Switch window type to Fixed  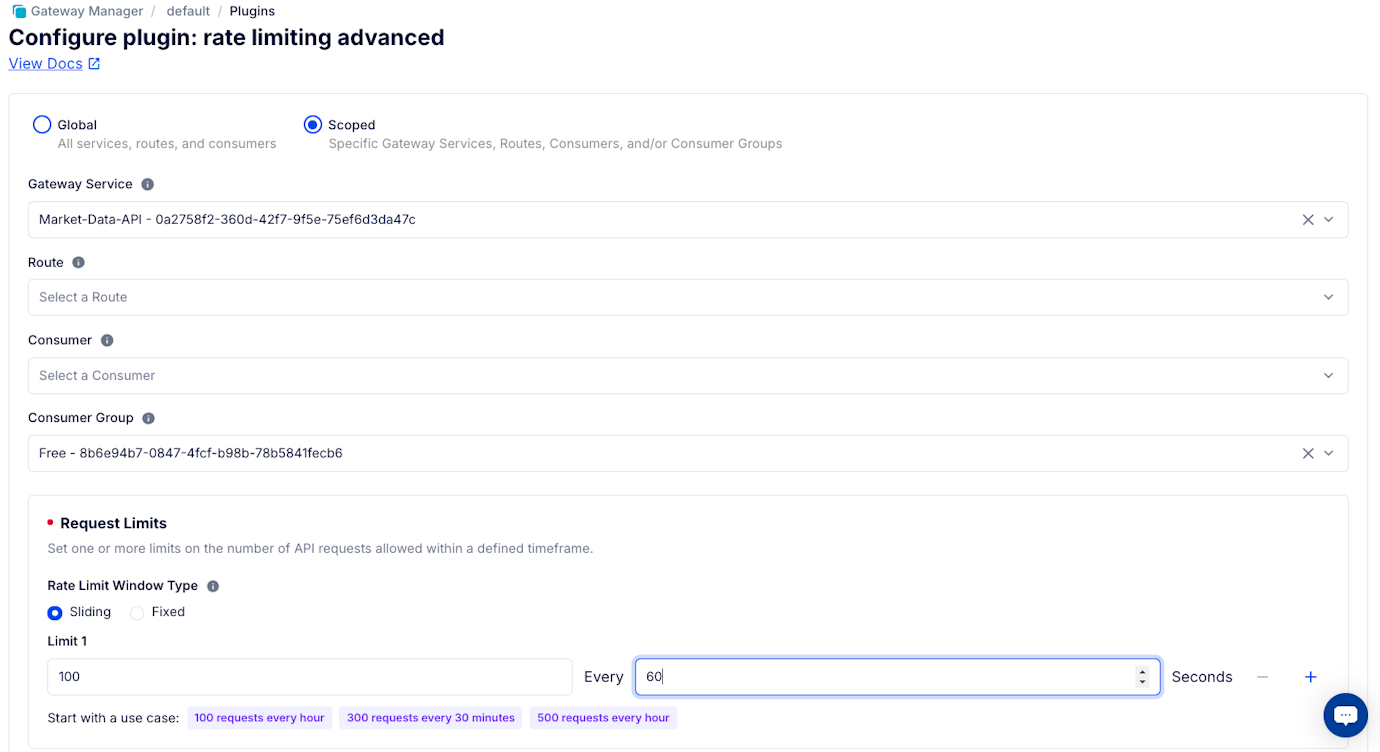[136, 612]
